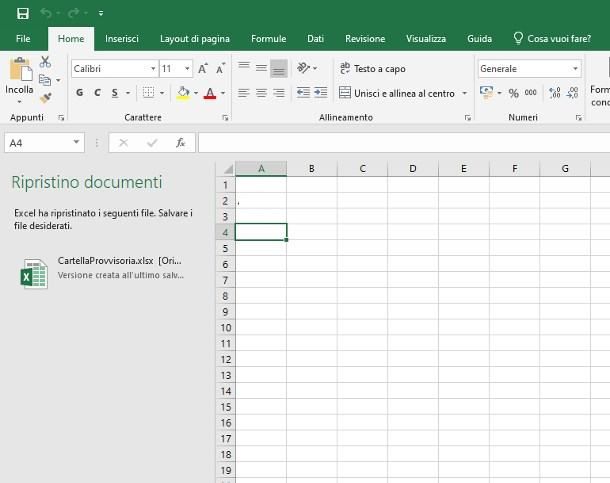
Task: Expand merge and center options arrow
Action: [x=465, y=93]
